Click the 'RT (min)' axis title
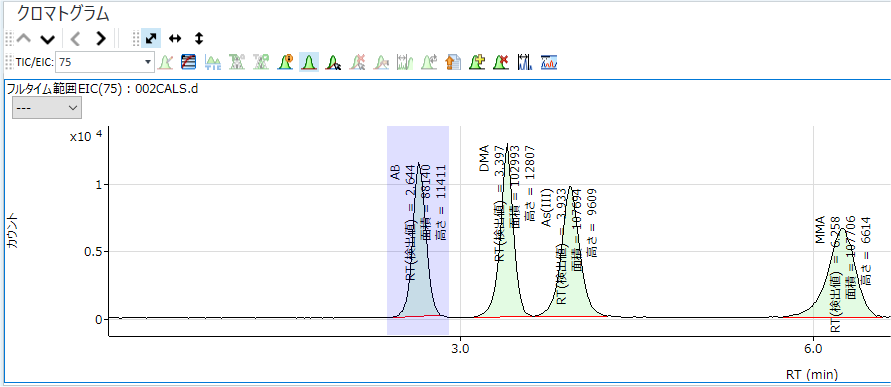The height and width of the screenshot is (387, 891). click(x=812, y=374)
